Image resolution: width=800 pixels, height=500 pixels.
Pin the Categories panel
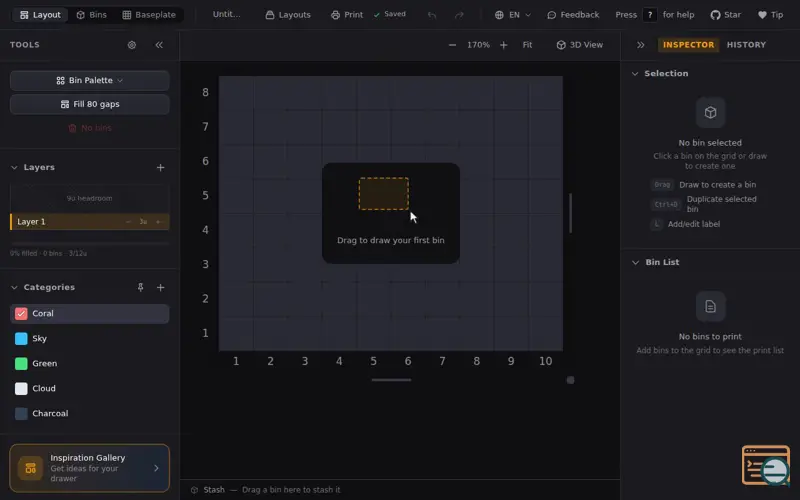point(140,287)
